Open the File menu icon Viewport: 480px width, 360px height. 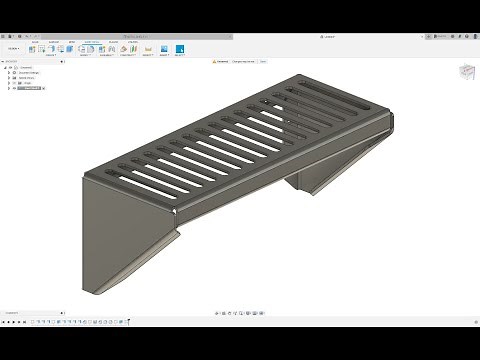coord(10,36)
